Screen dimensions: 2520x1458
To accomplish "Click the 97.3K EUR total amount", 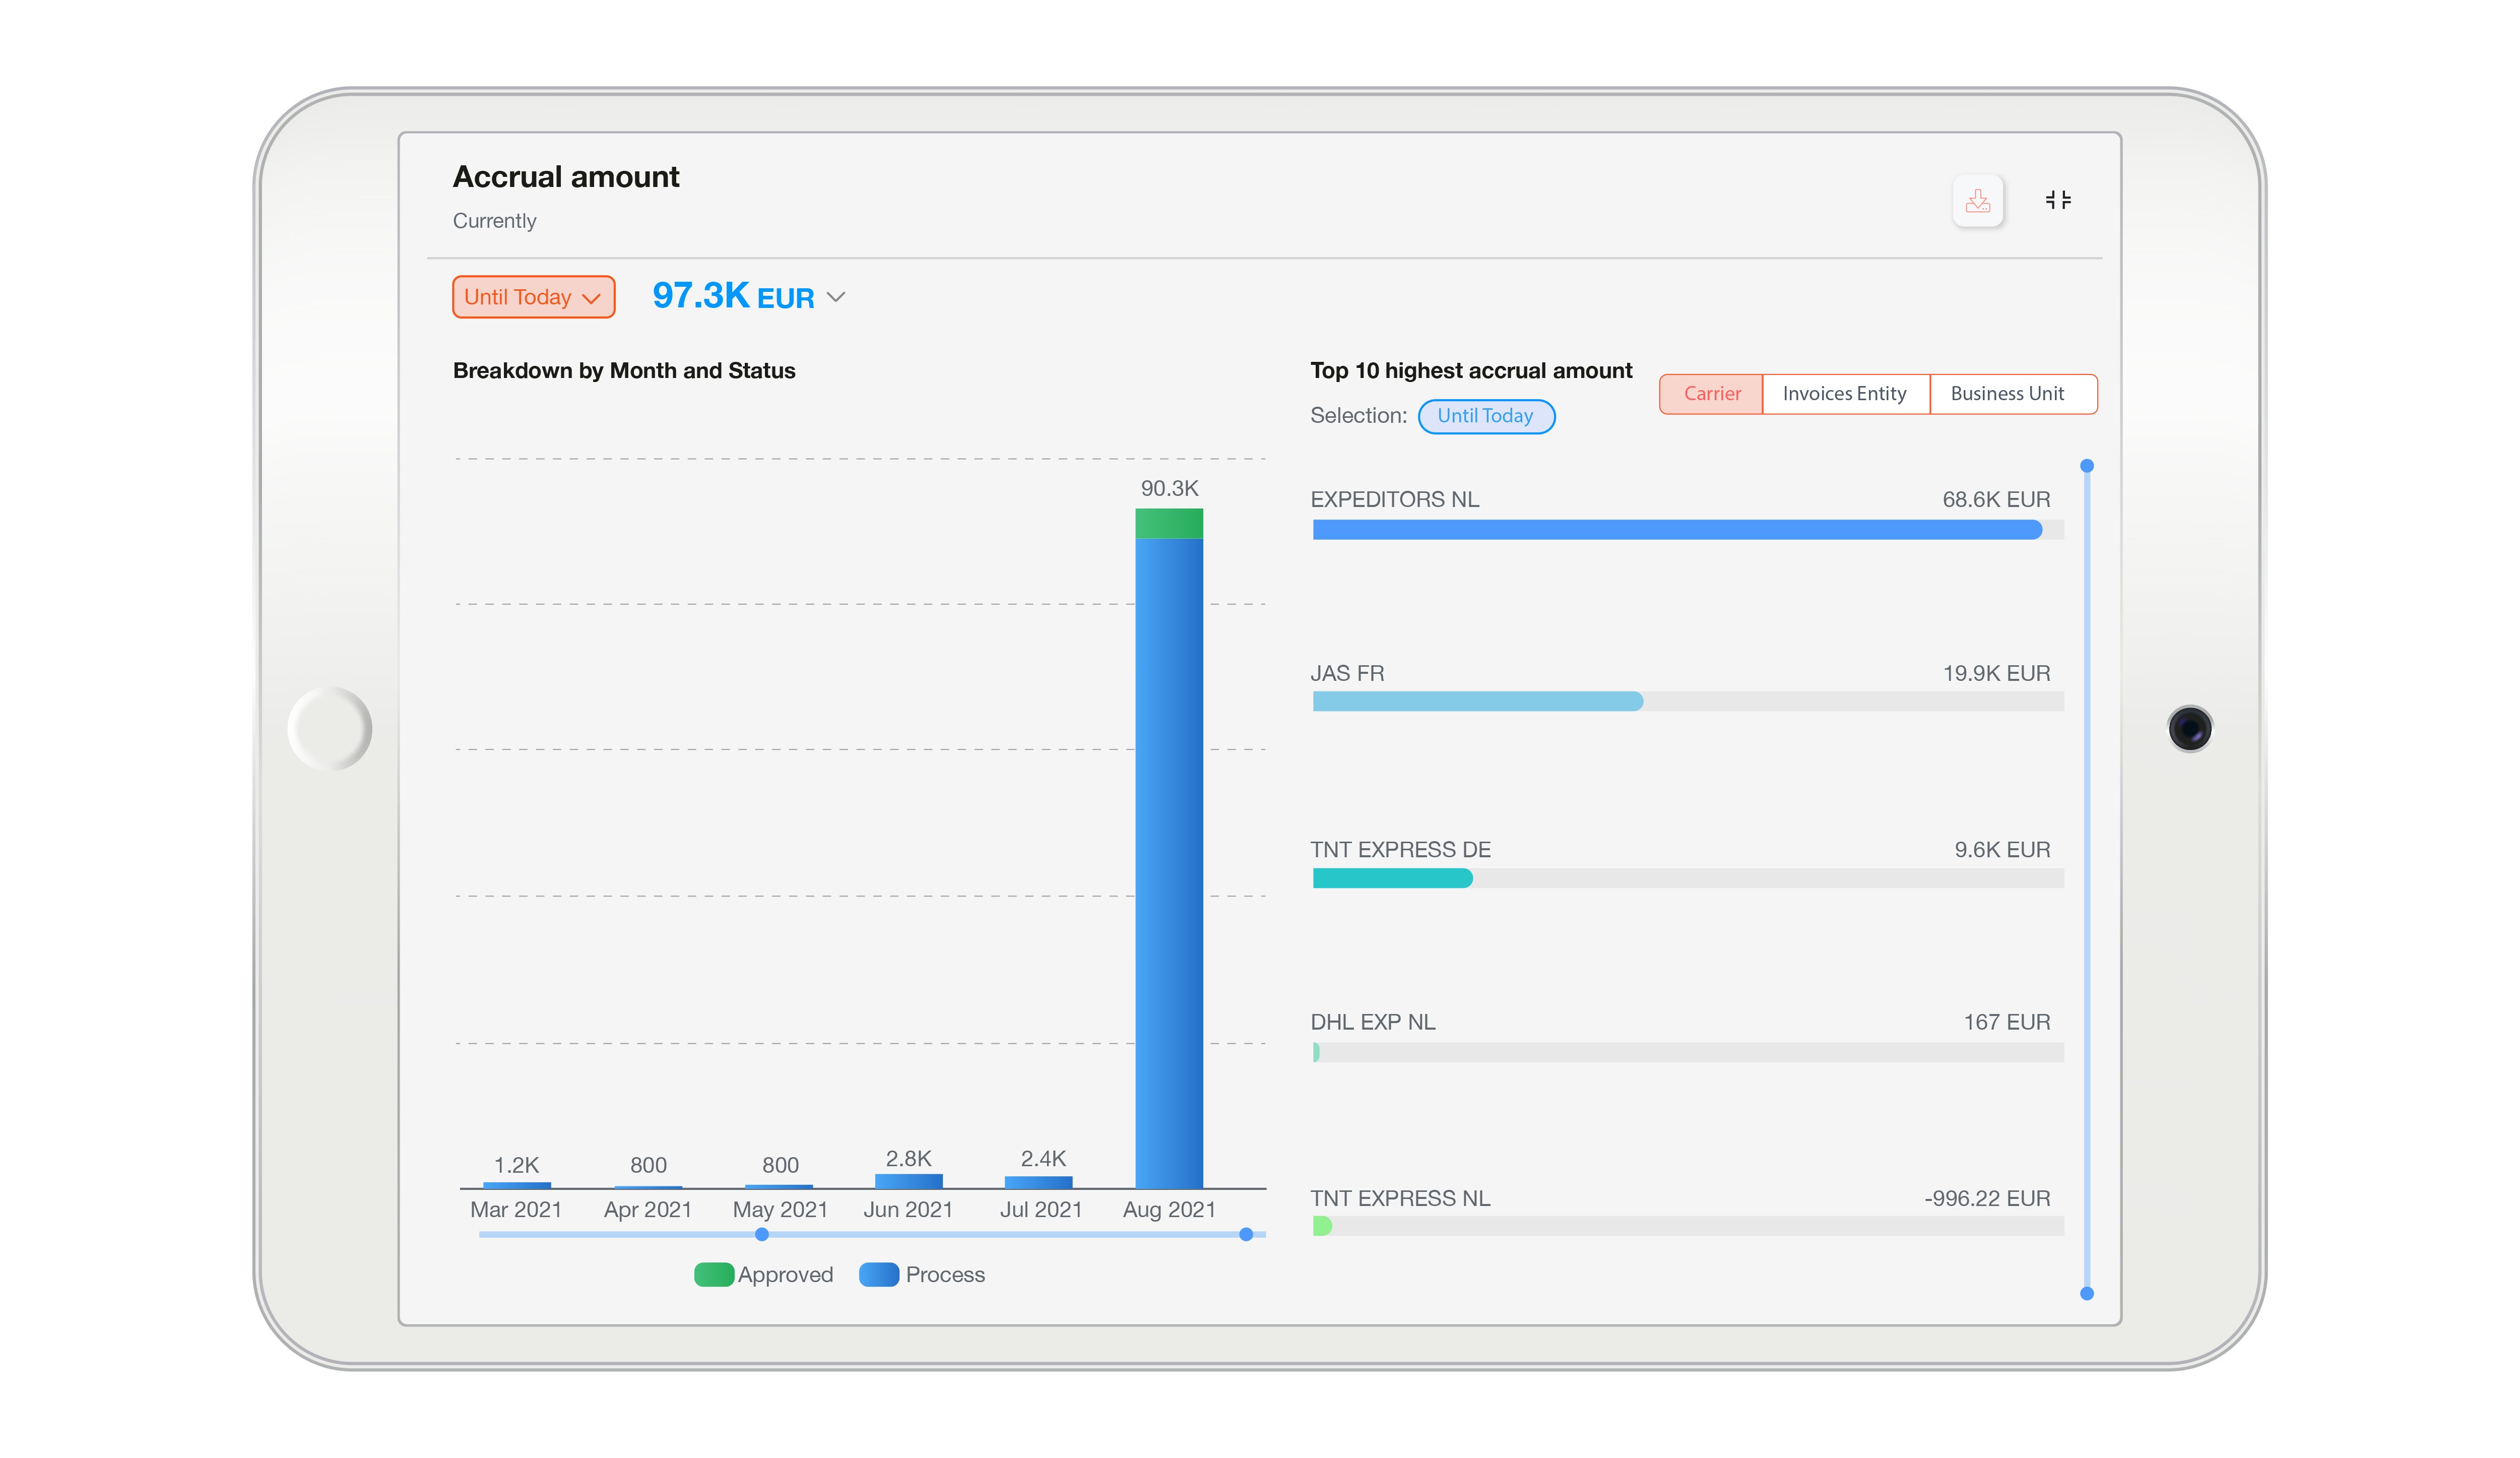I will click(732, 296).
